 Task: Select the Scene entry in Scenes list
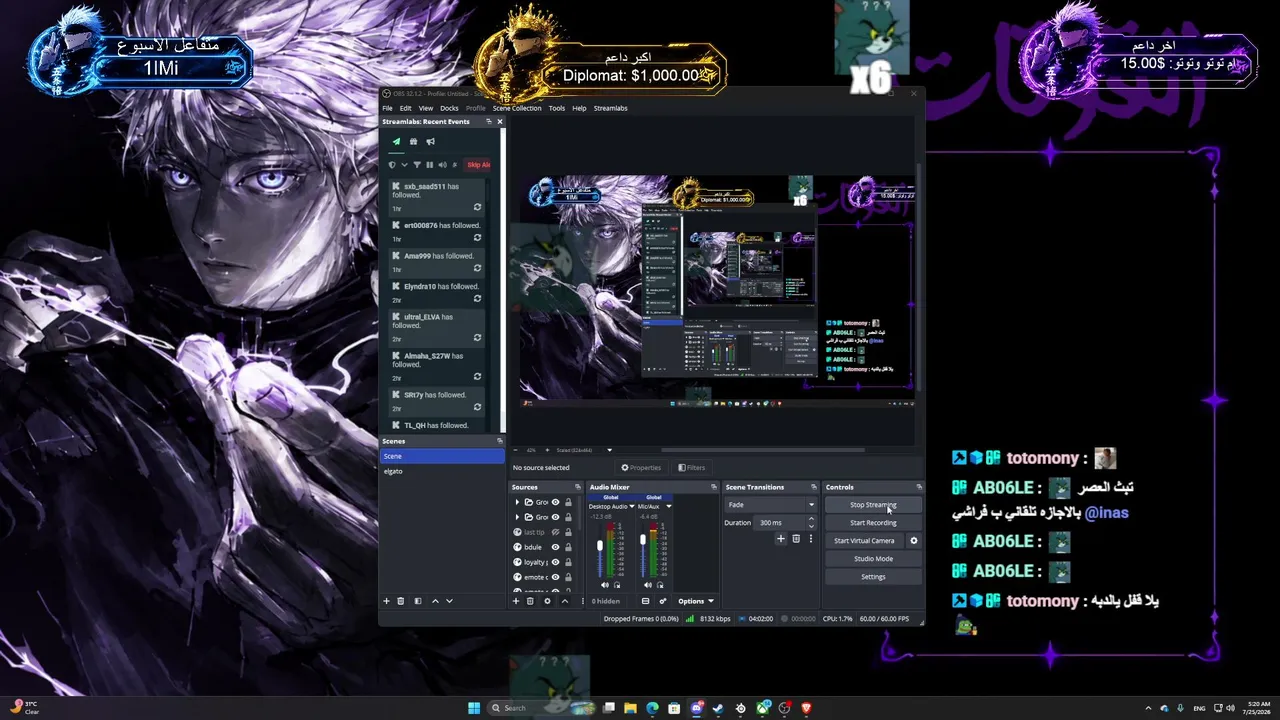pos(443,456)
